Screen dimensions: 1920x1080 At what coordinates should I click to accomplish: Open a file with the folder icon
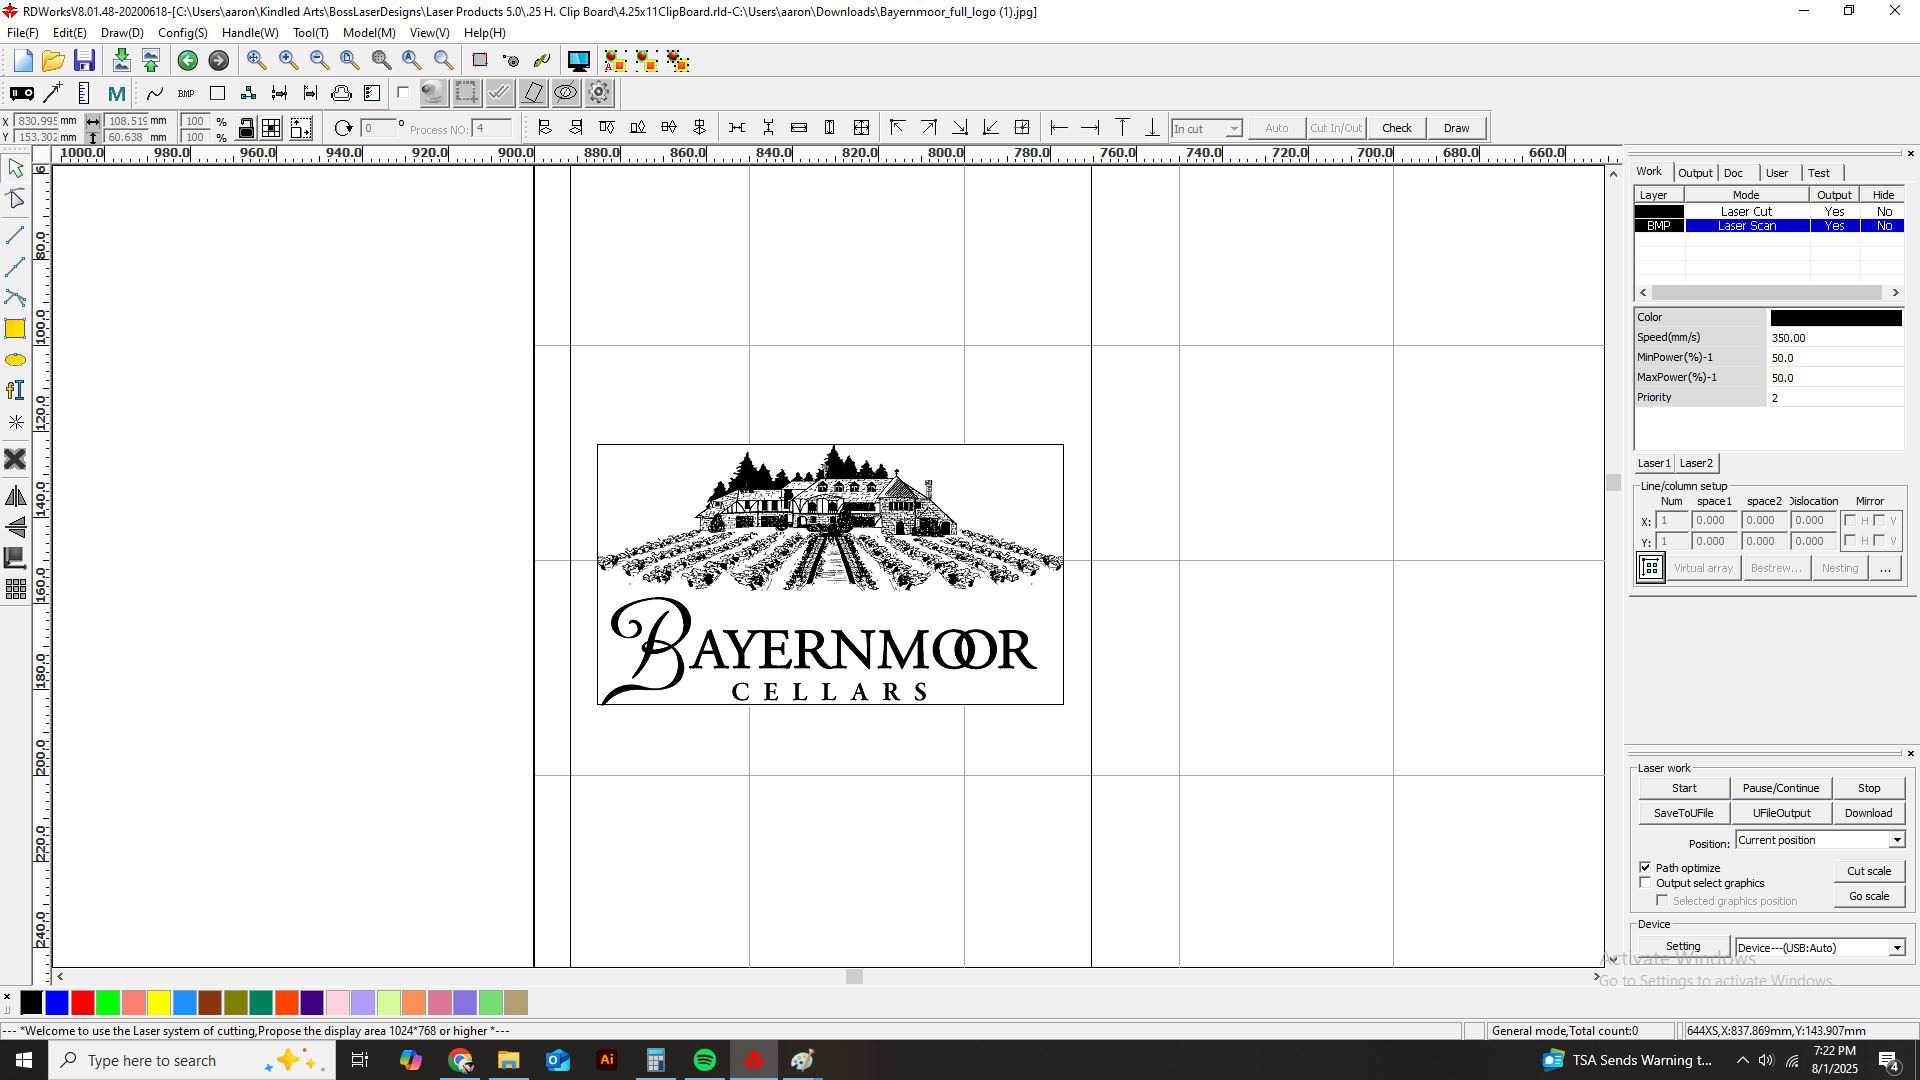[53, 61]
